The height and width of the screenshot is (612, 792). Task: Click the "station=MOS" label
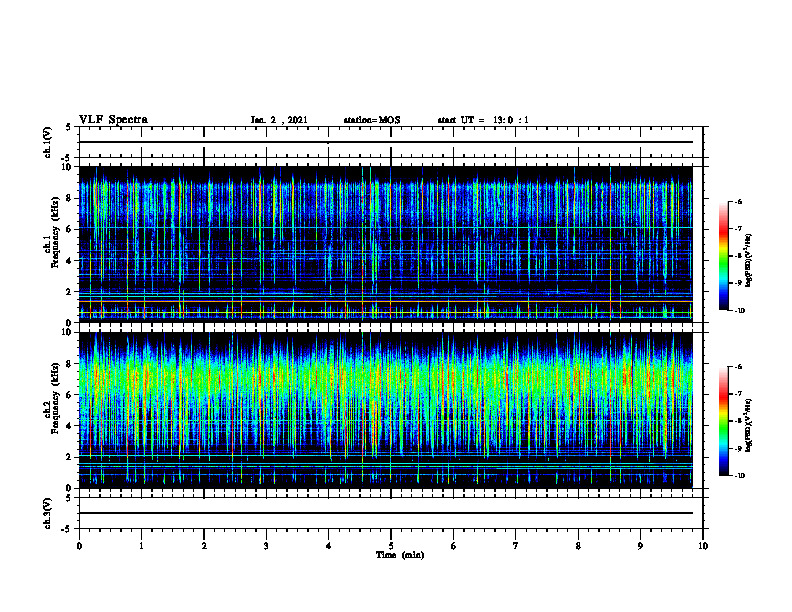pos(372,120)
